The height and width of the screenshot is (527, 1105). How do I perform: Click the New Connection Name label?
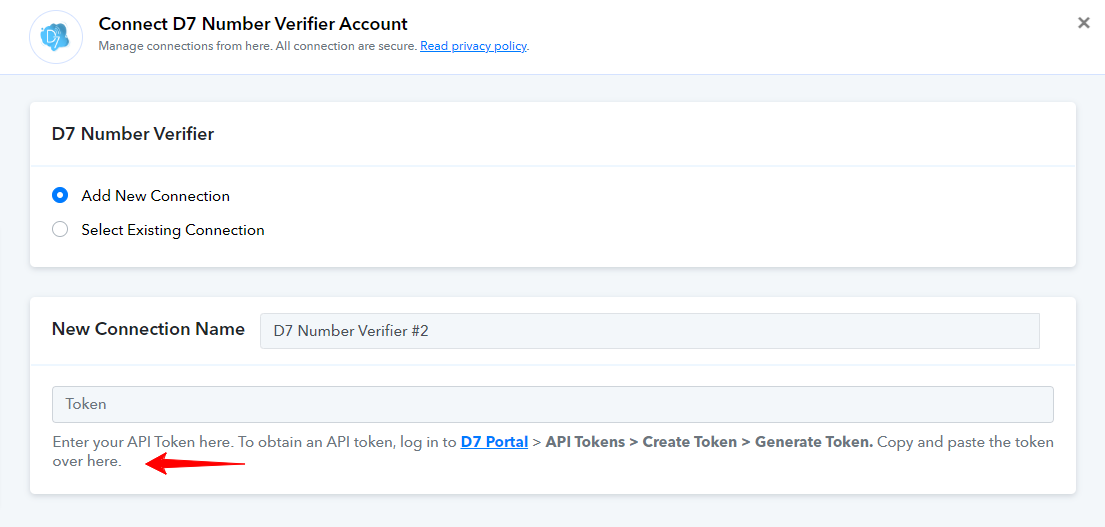(149, 329)
